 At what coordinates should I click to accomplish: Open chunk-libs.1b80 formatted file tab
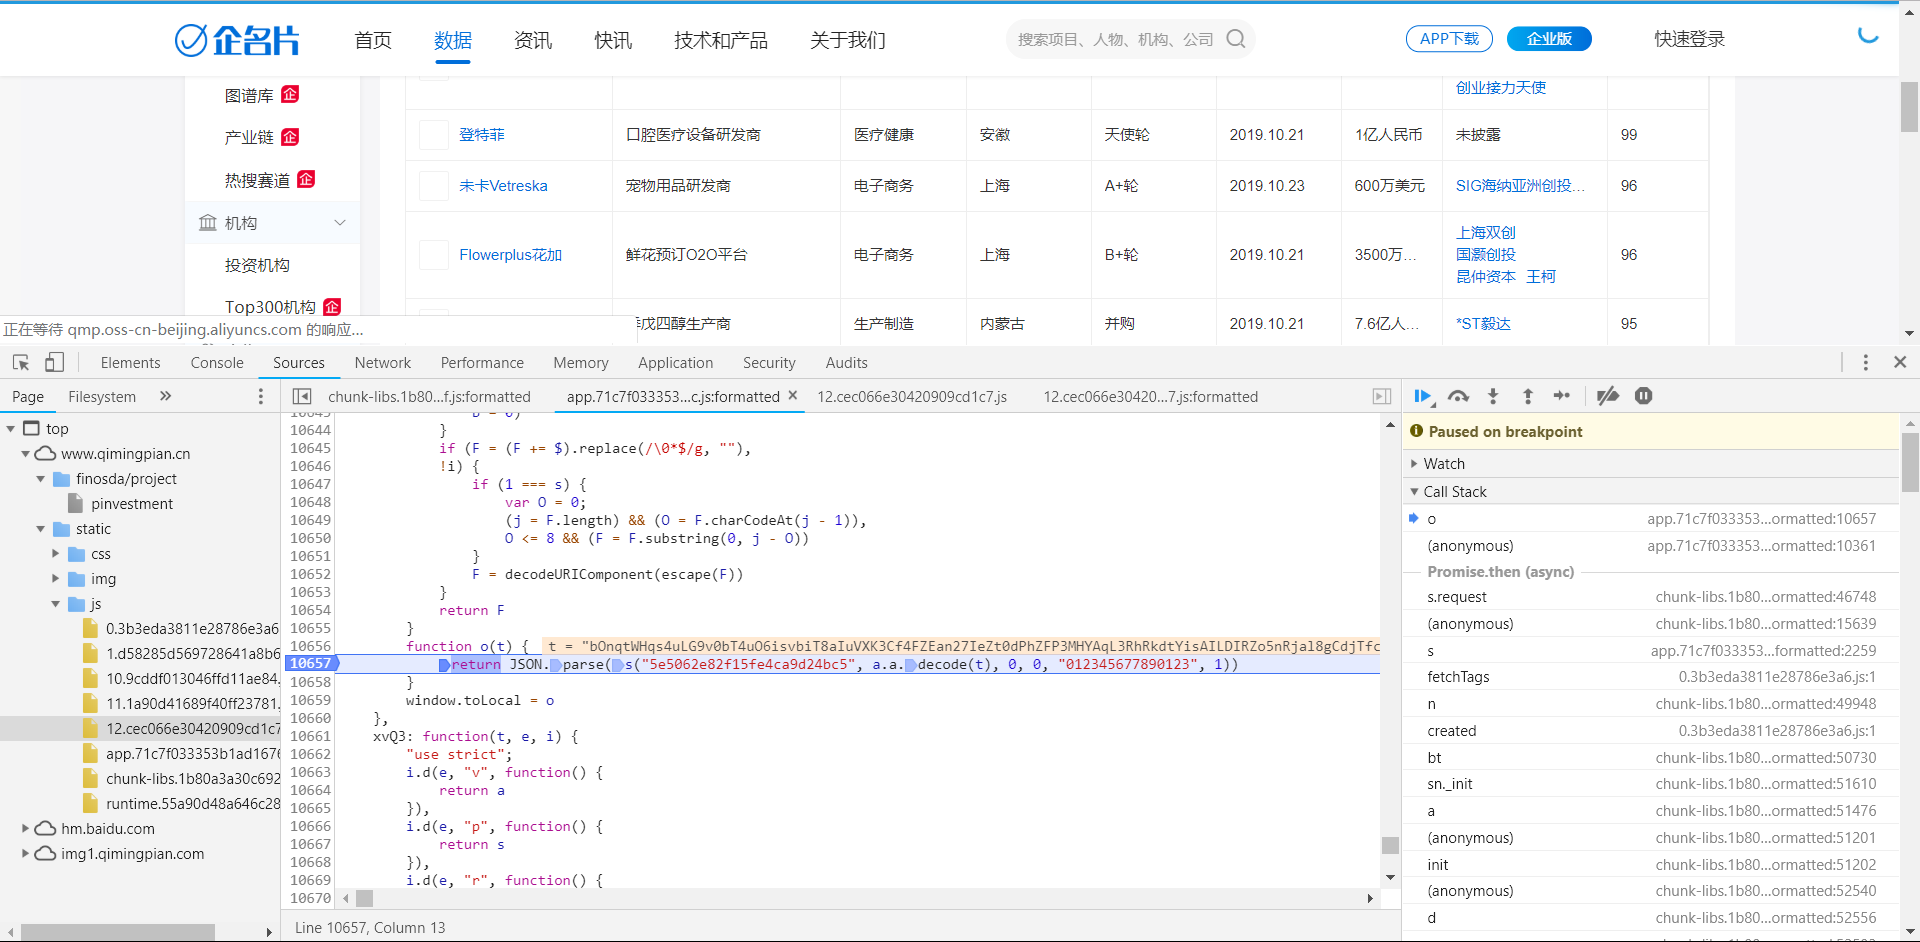click(429, 397)
